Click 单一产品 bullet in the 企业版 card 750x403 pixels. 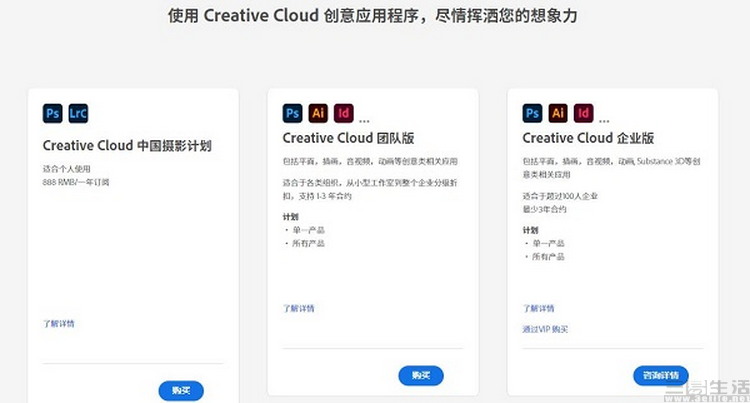click(x=549, y=244)
